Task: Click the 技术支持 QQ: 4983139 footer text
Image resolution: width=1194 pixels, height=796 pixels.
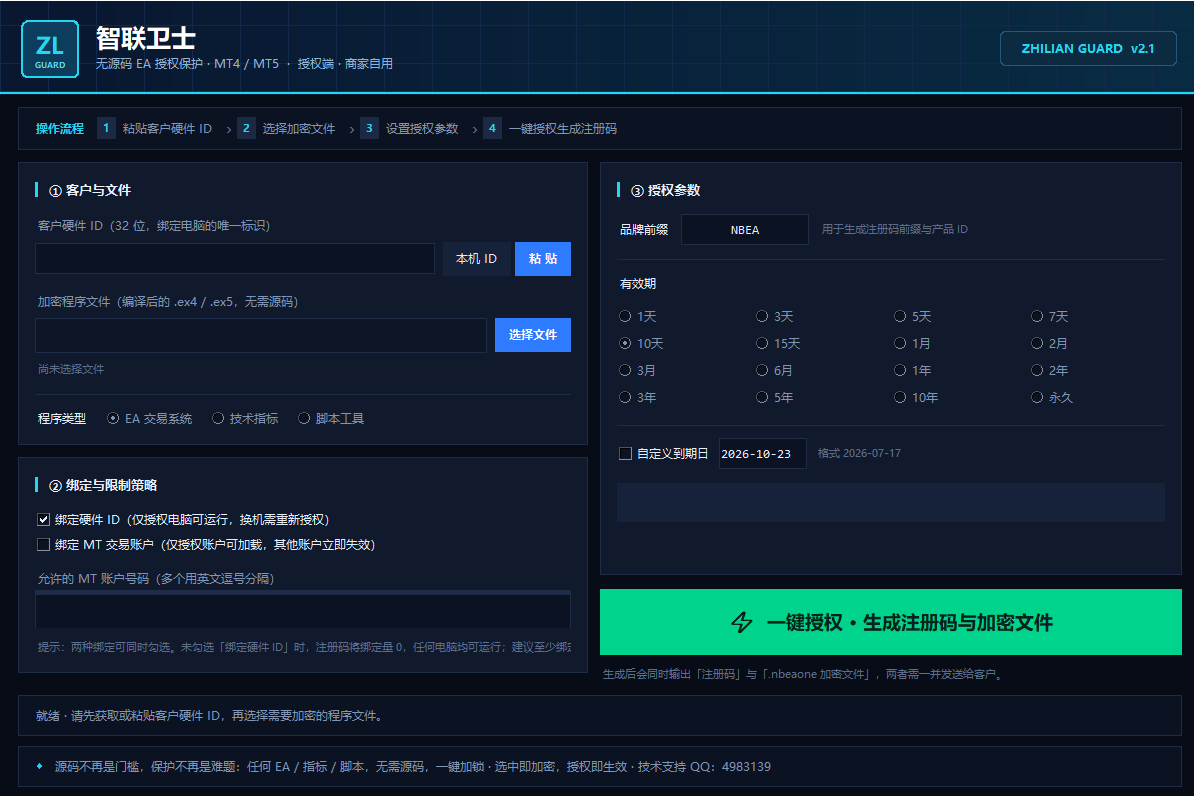Action: 704,766
